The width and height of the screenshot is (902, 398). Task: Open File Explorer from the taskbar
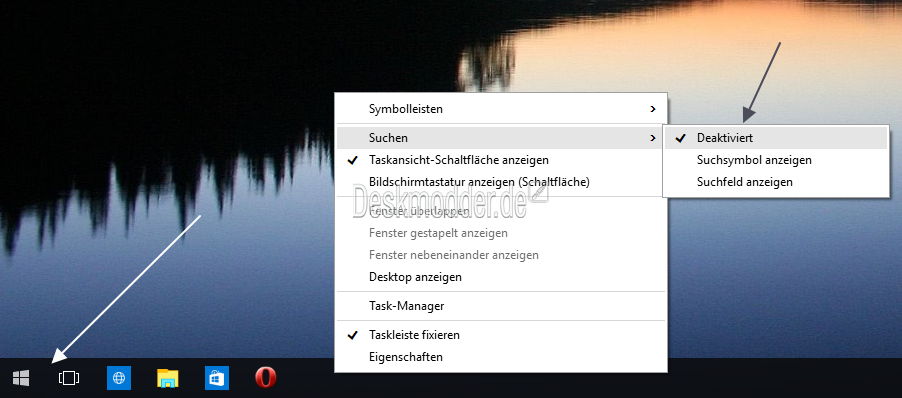[168, 378]
